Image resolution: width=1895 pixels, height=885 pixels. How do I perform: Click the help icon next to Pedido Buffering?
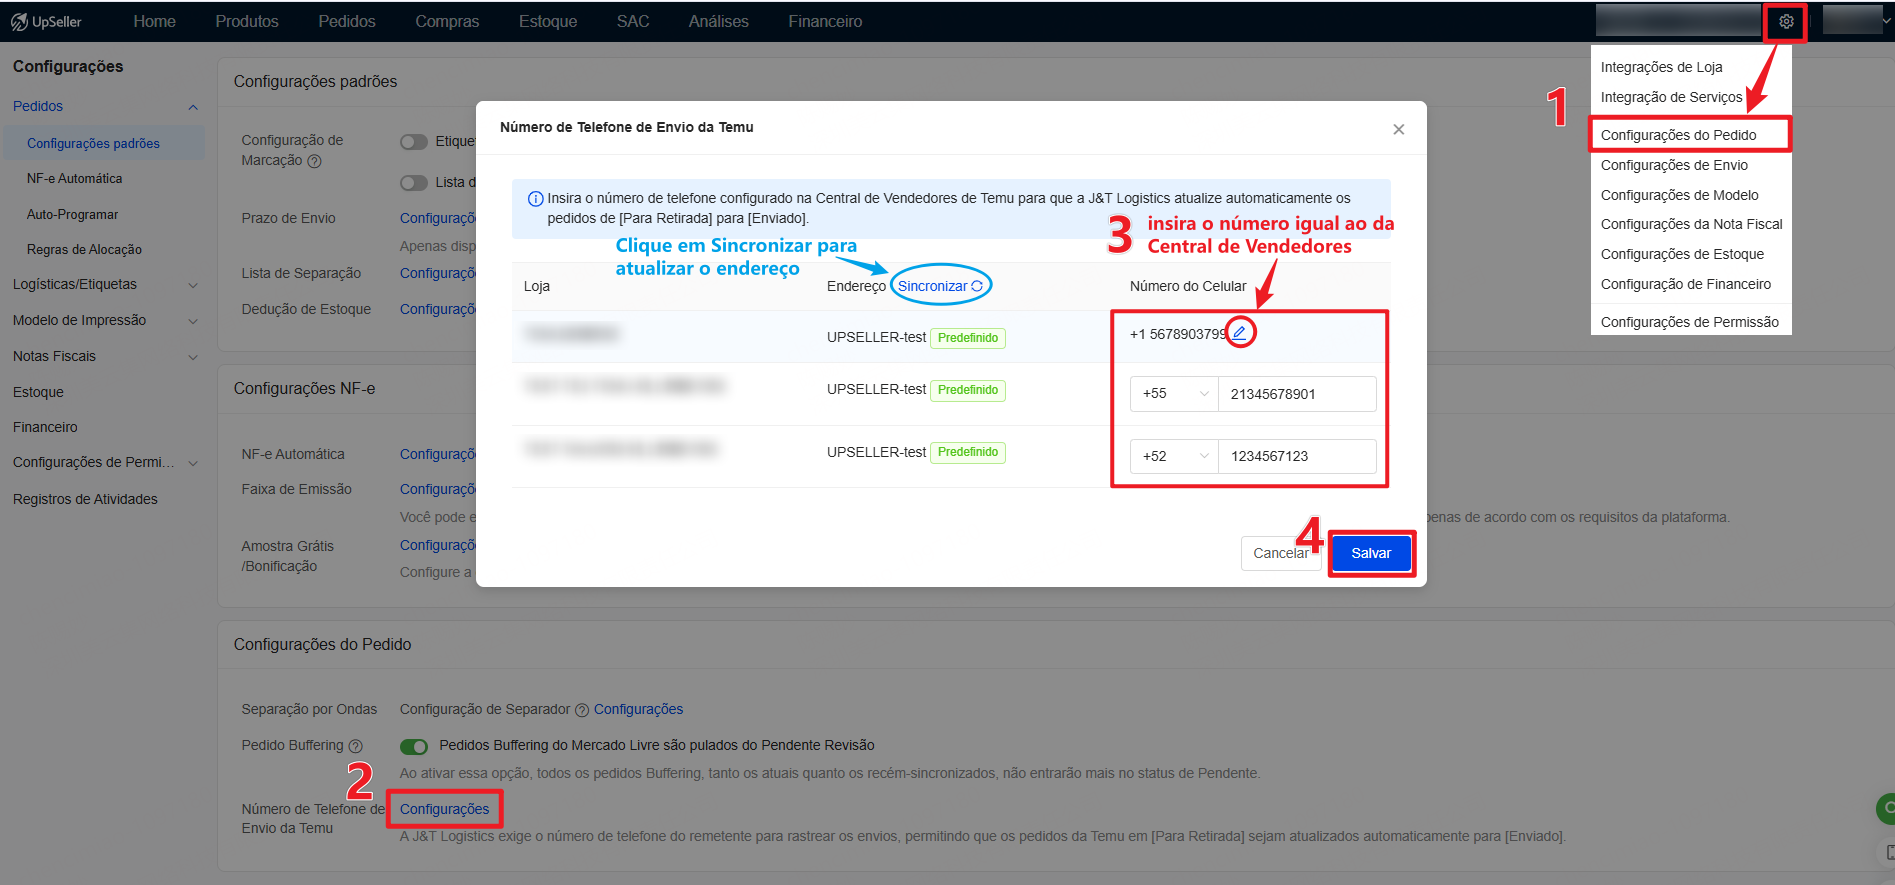356,746
